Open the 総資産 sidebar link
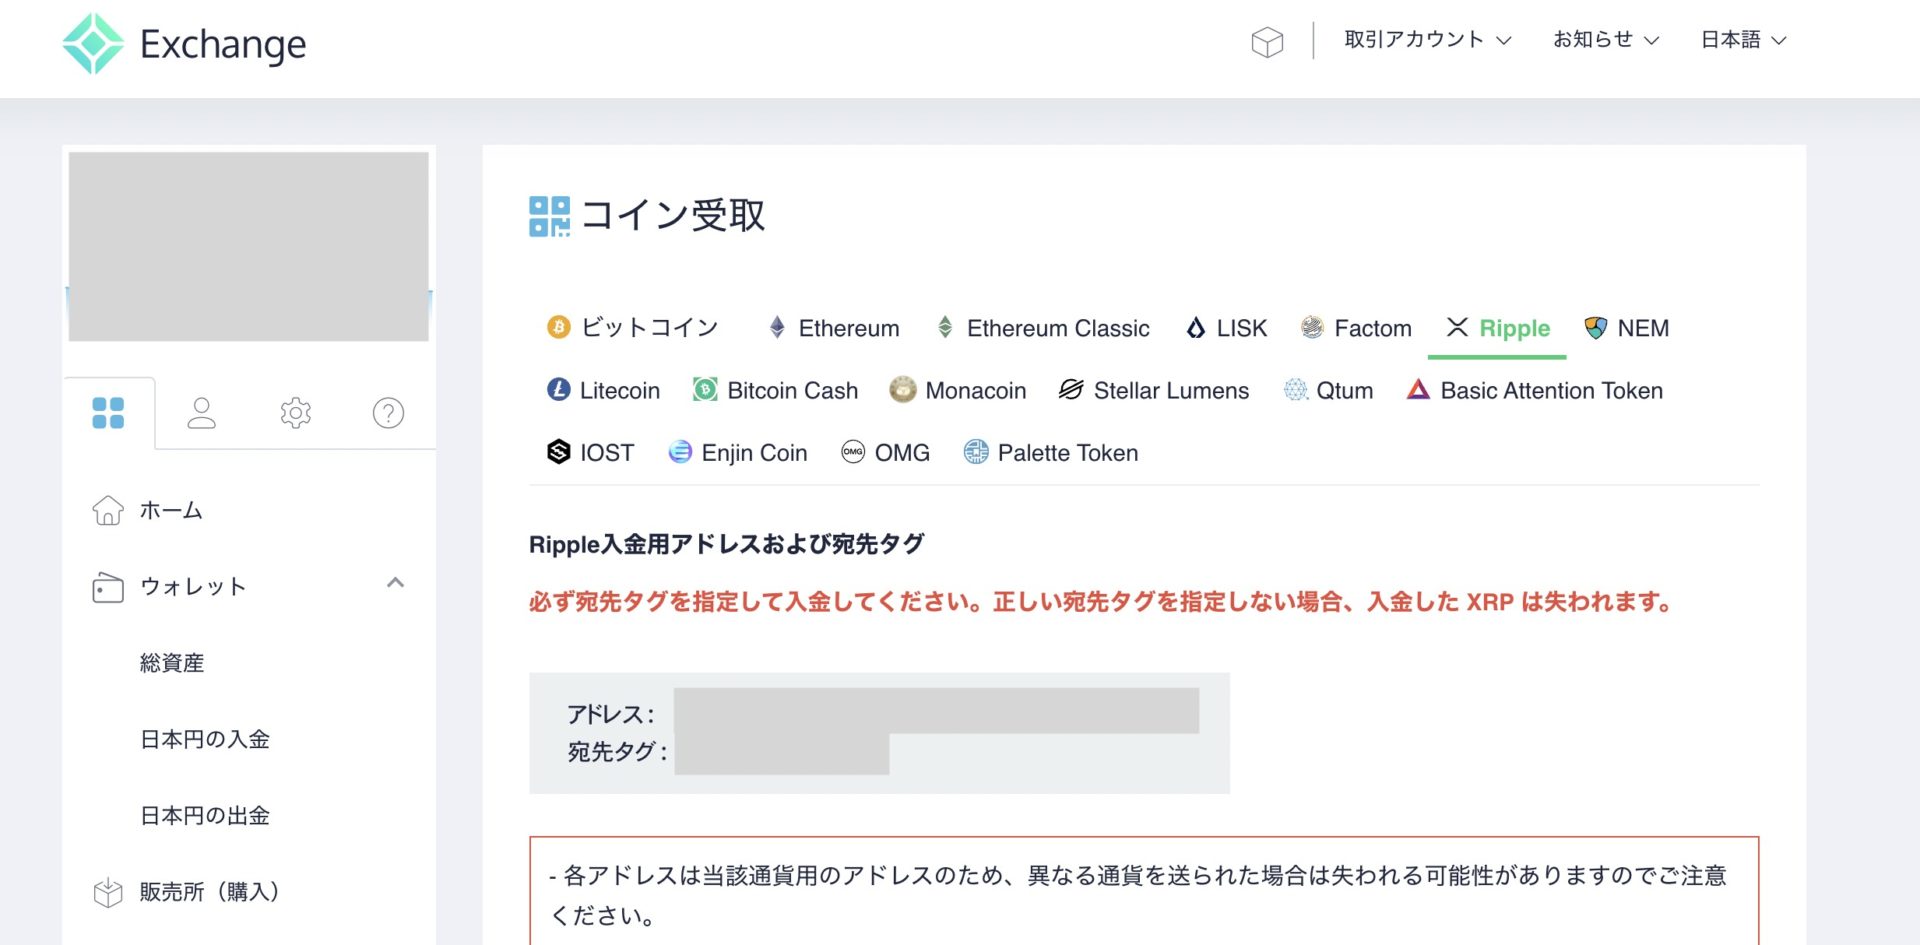The height and width of the screenshot is (945, 1920). (x=172, y=663)
